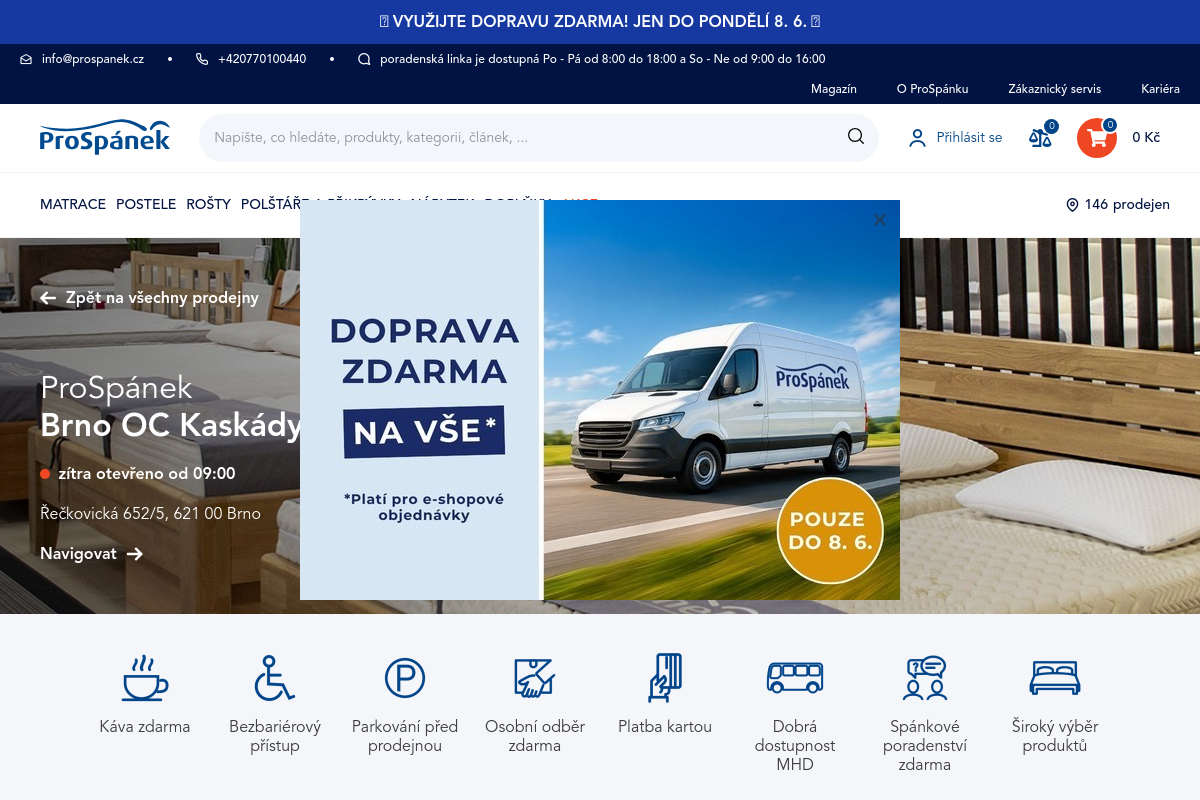Click the wheelchair access icon

pyautogui.click(x=274, y=678)
